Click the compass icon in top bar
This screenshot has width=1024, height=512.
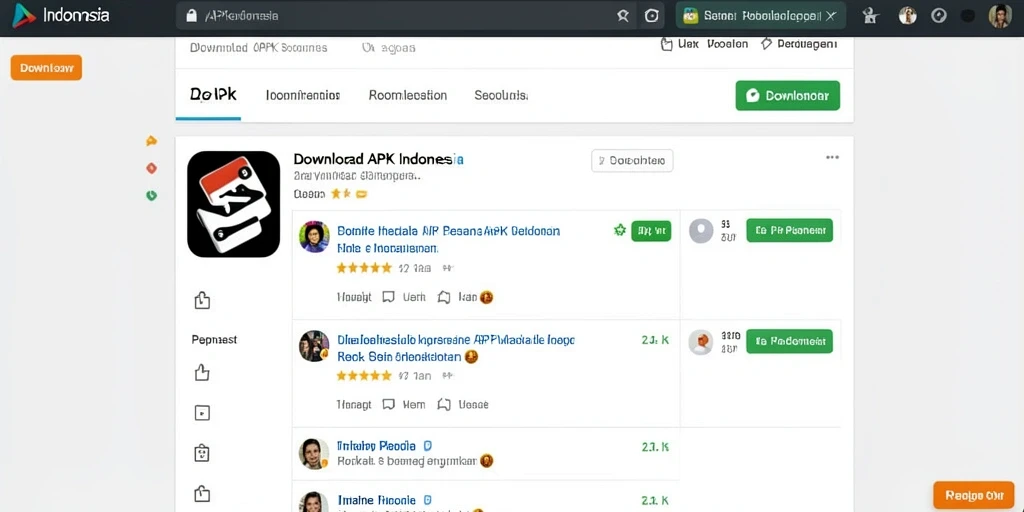pyautogui.click(x=938, y=16)
